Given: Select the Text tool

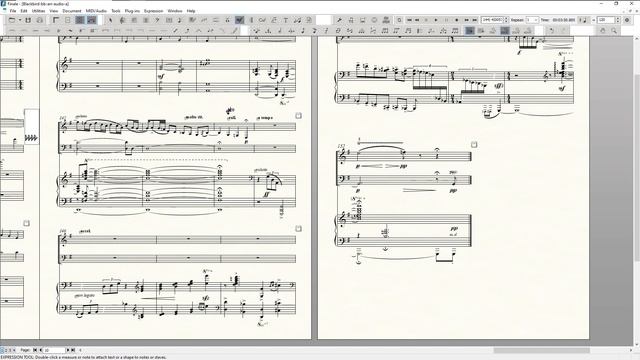Looking at the screenshot, I should click(x=286, y=20).
